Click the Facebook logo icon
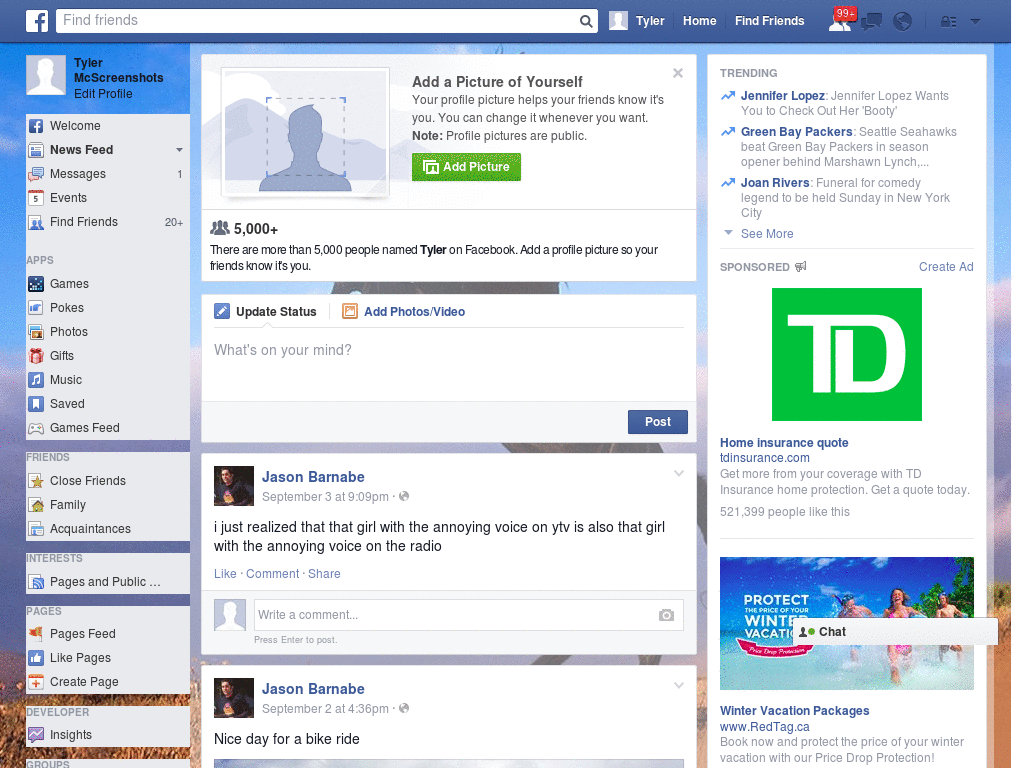Screen dimensions: 1024x768 coord(37,21)
